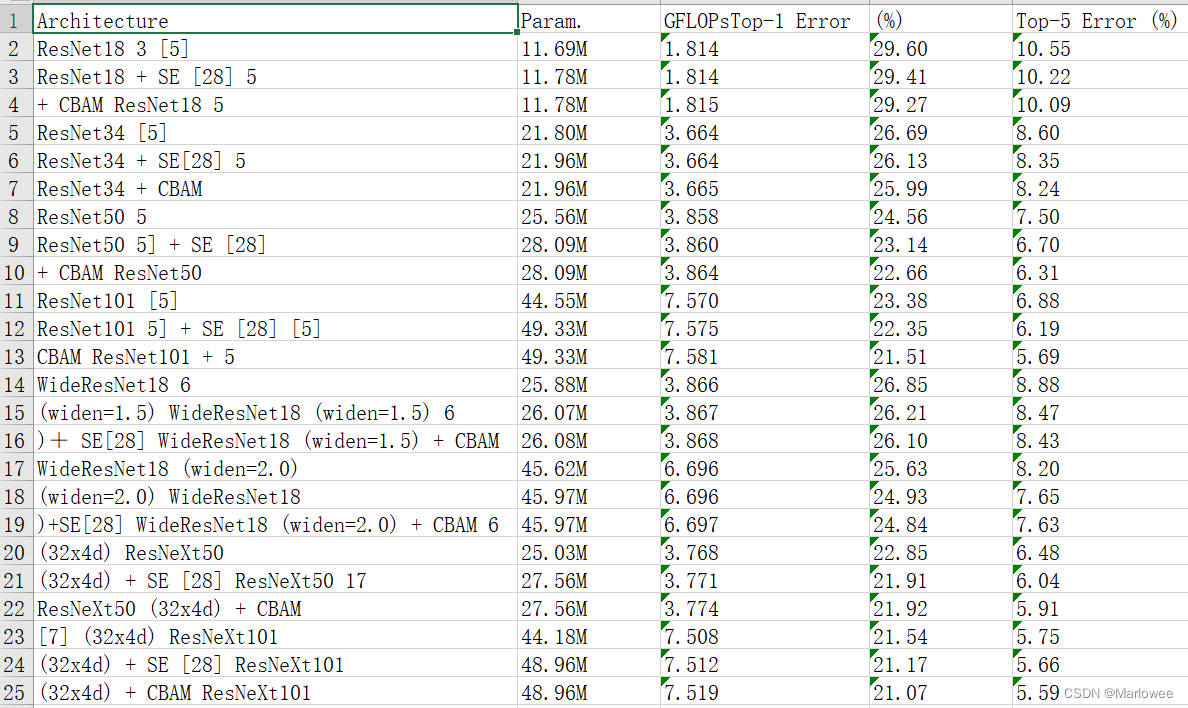Select the Param. value 44.18M
The image size is (1188, 708).
pyautogui.click(x=589, y=637)
